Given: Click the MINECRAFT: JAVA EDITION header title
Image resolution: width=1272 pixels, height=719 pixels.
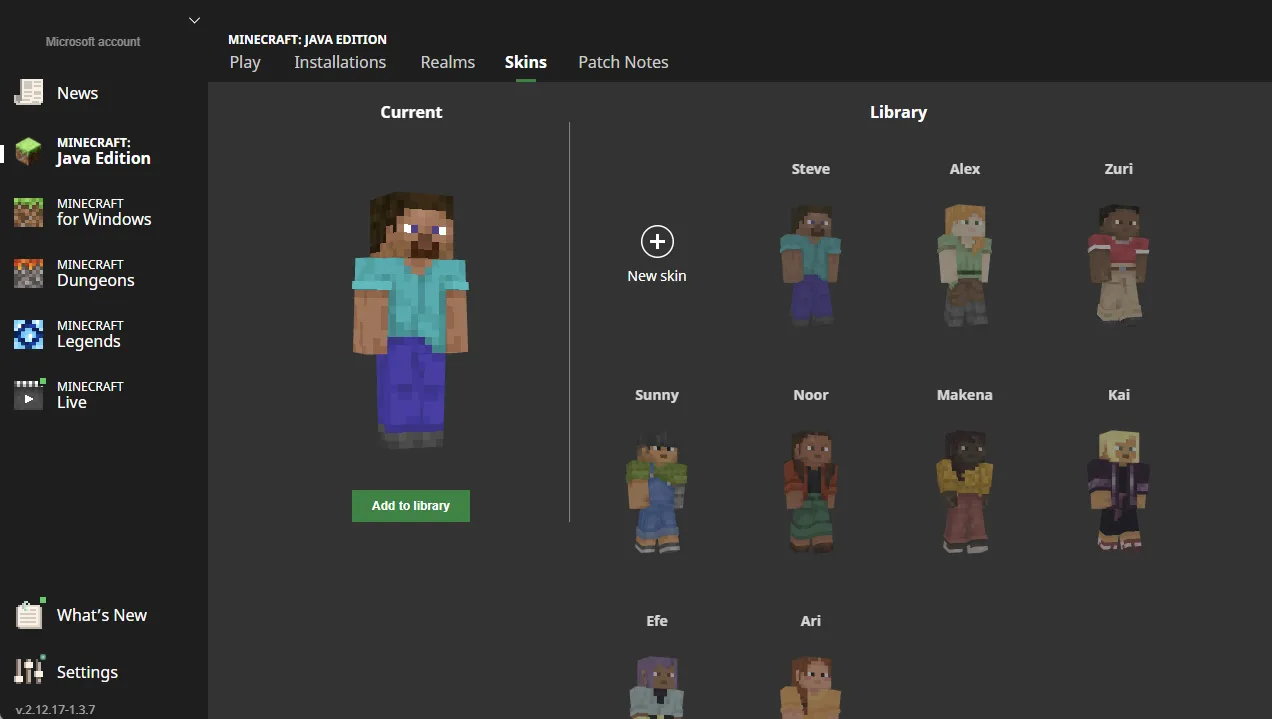Looking at the screenshot, I should click(307, 40).
